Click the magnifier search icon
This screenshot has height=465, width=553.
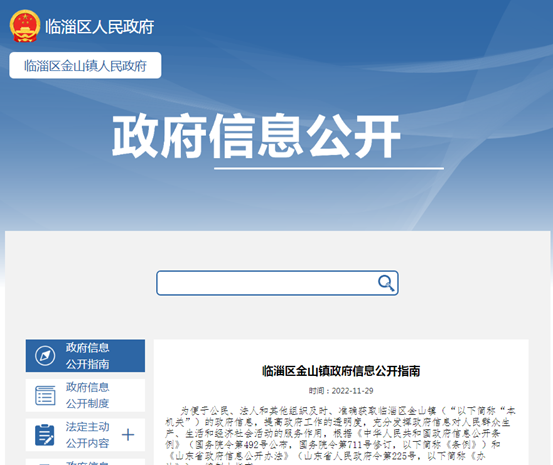386,283
